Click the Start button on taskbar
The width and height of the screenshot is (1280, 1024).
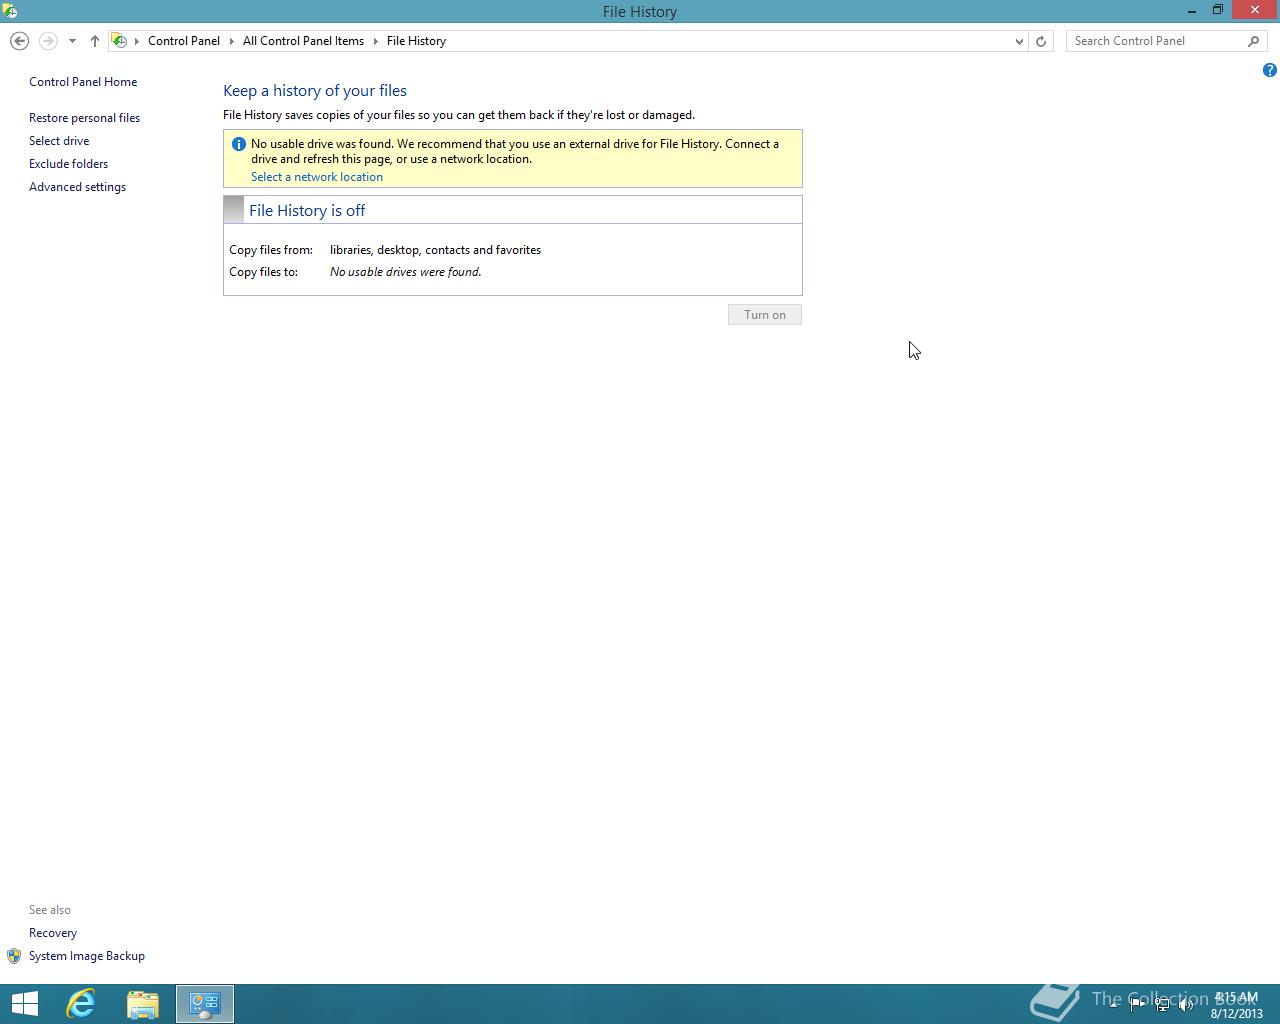click(24, 1004)
